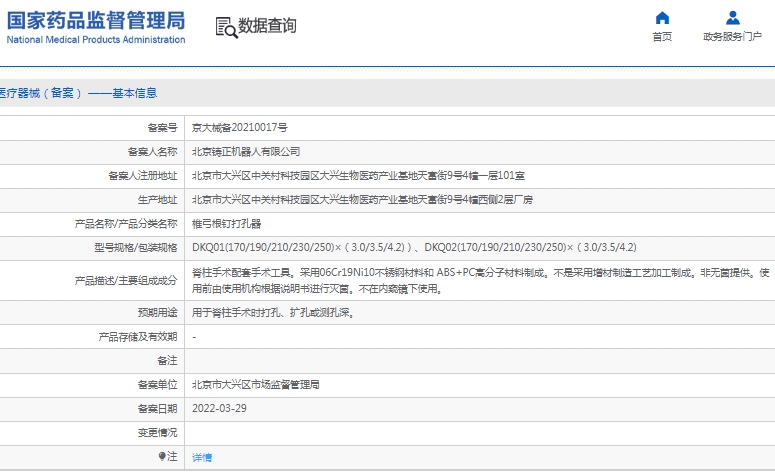This screenshot has height=472, width=775.
Task: Select record number 京大械备20210017号
Action: (x=240, y=128)
